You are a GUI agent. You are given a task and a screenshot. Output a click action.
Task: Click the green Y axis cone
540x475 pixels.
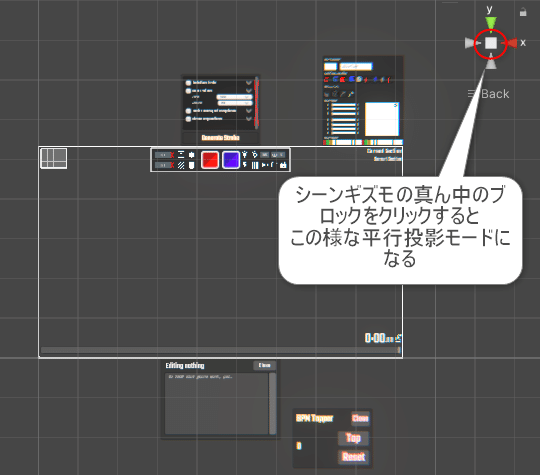(491, 23)
